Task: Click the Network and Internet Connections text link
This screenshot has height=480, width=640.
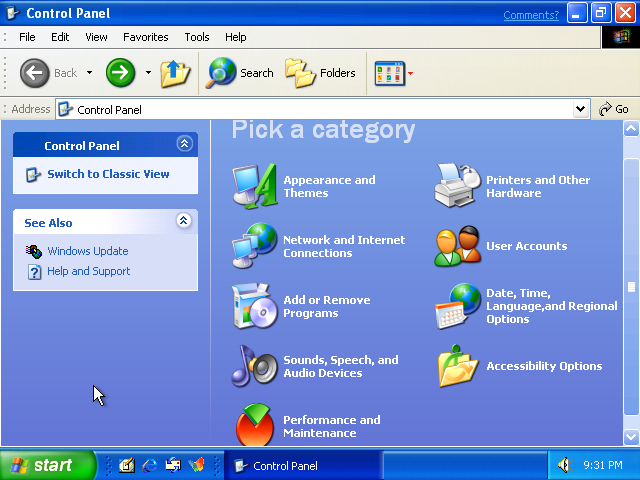Action: (344, 247)
